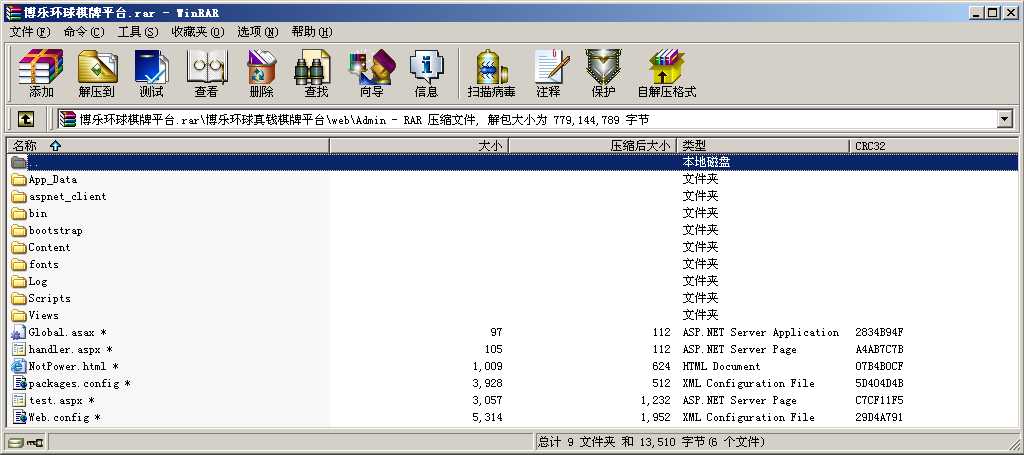Open the 命令(C) menu
This screenshot has height=455, width=1024.
pyautogui.click(x=84, y=31)
